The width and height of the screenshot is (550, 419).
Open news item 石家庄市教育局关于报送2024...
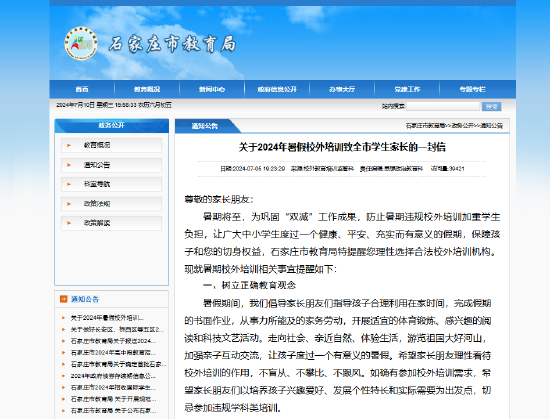(113, 341)
